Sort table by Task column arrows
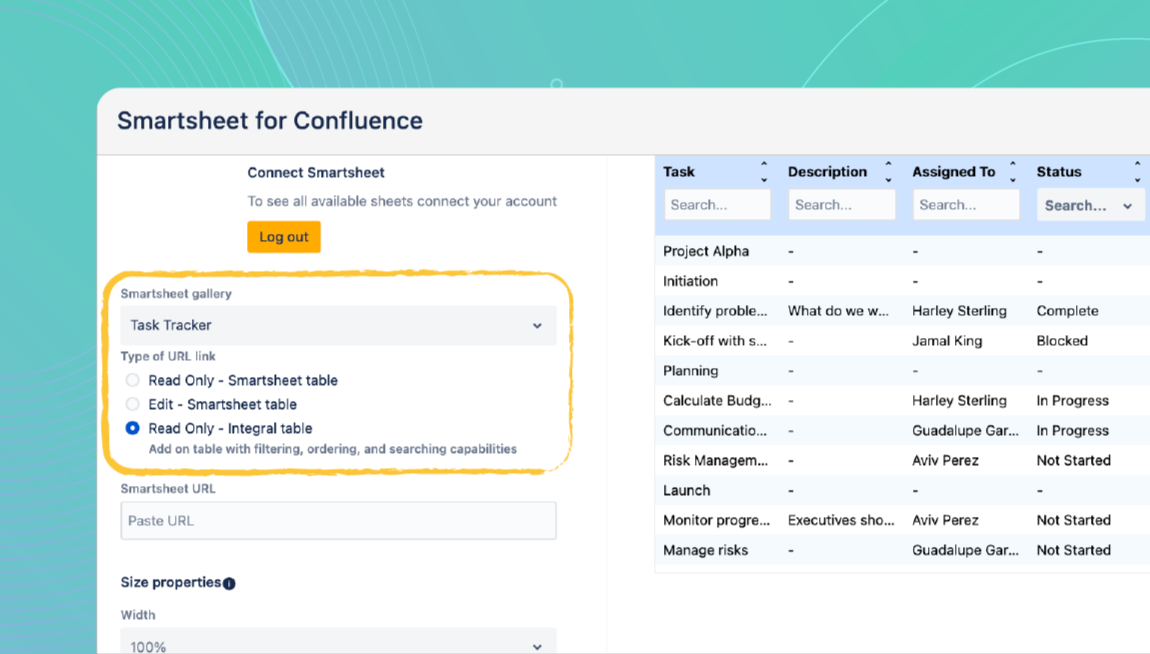This screenshot has height=654, width=1150. coord(764,172)
